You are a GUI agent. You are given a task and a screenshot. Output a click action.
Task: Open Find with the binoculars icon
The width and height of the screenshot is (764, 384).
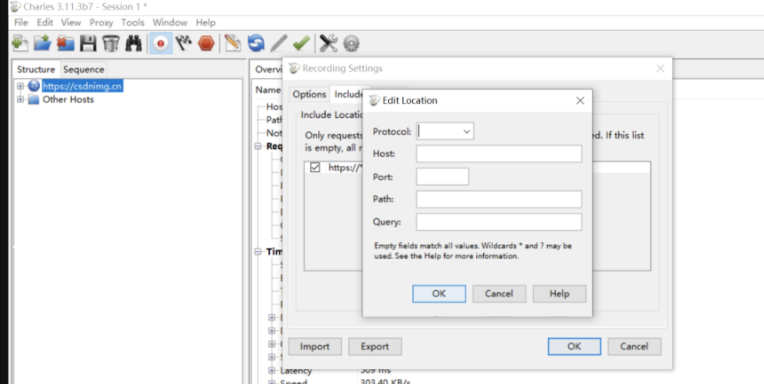pos(134,43)
